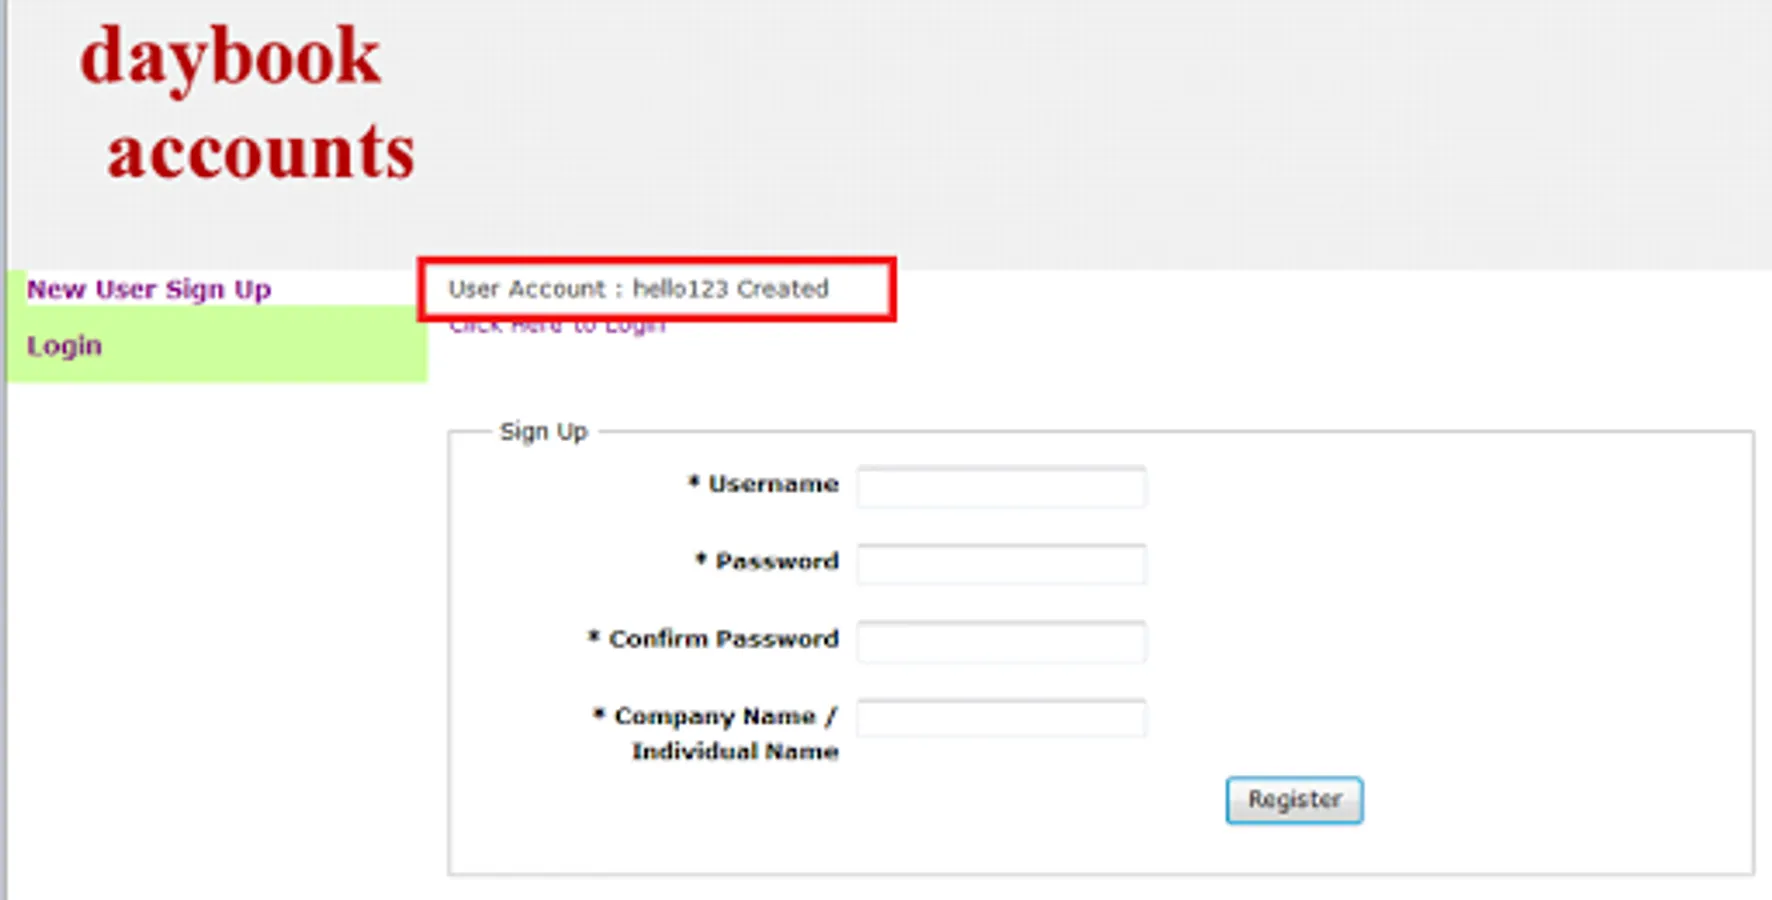1772x900 pixels.
Task: Click into the Password text box
Action: [x=1001, y=564]
